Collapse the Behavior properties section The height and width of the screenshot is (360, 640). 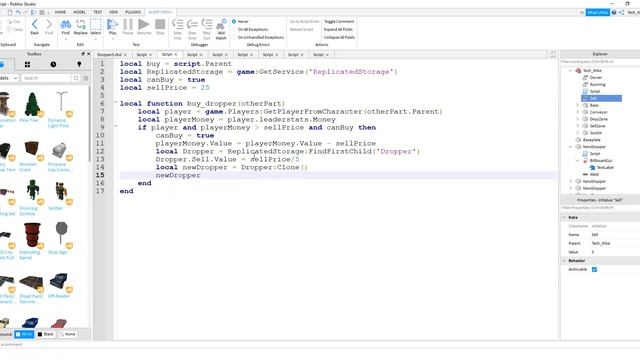click(564, 260)
